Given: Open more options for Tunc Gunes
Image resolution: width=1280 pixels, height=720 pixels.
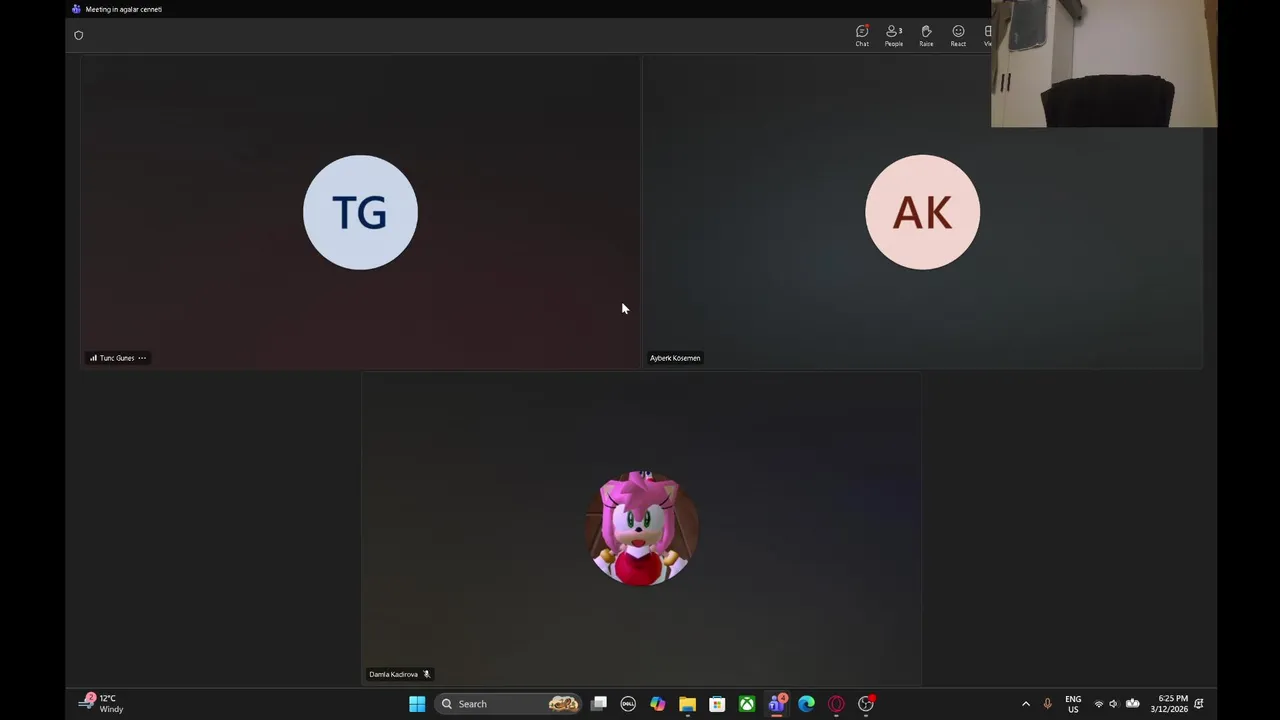Looking at the screenshot, I should (x=142, y=358).
